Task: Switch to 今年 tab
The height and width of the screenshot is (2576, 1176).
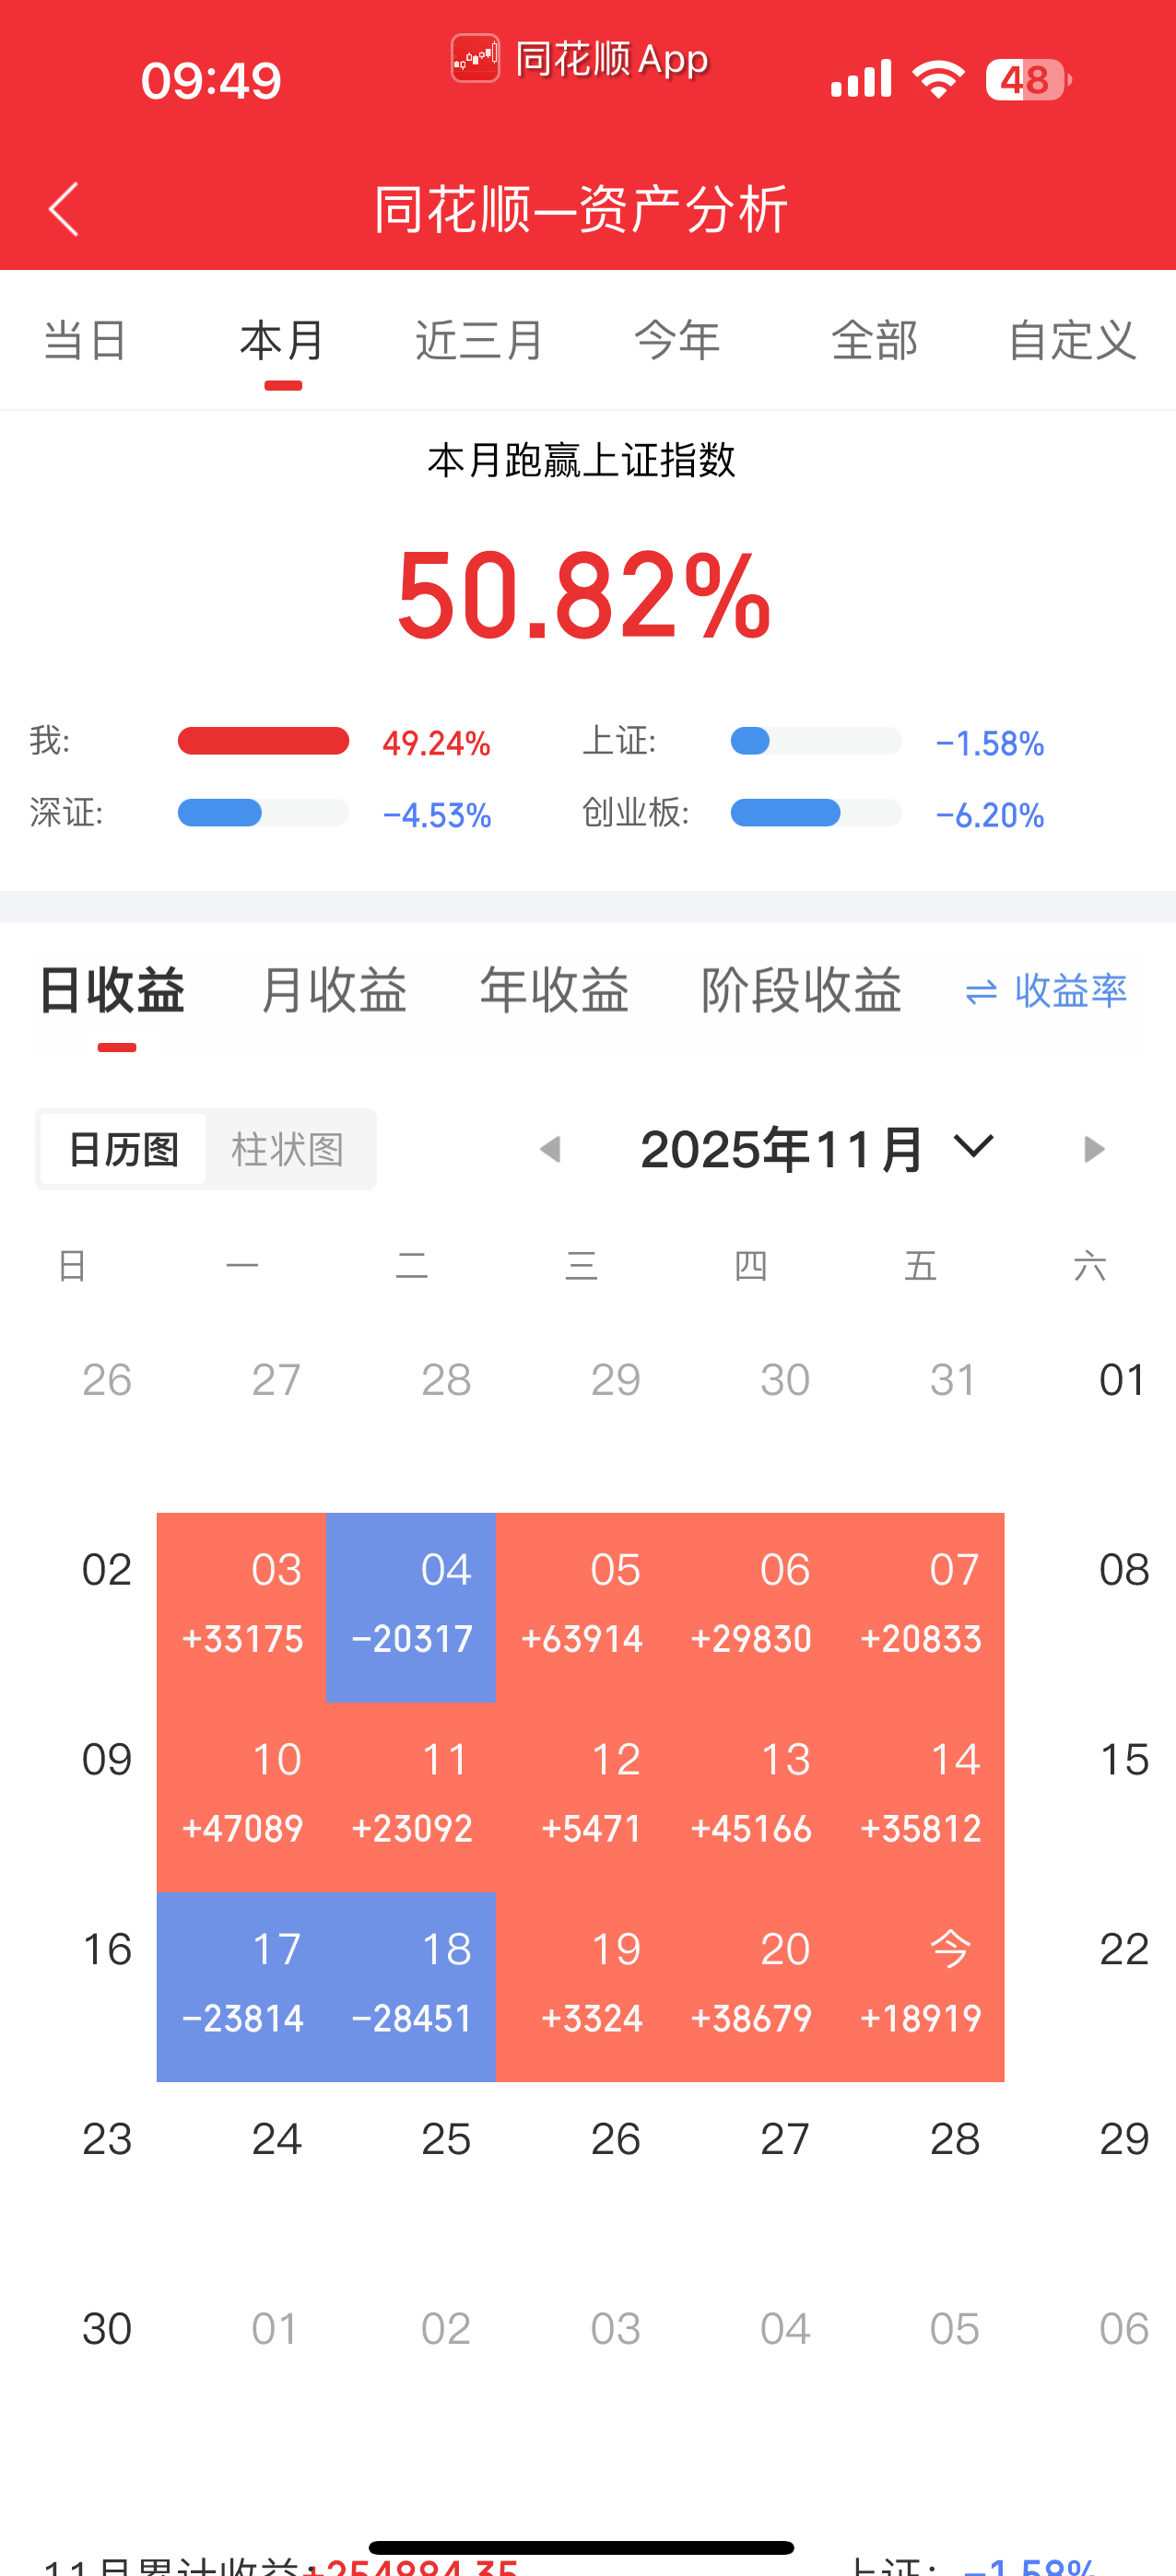Action: [678, 340]
